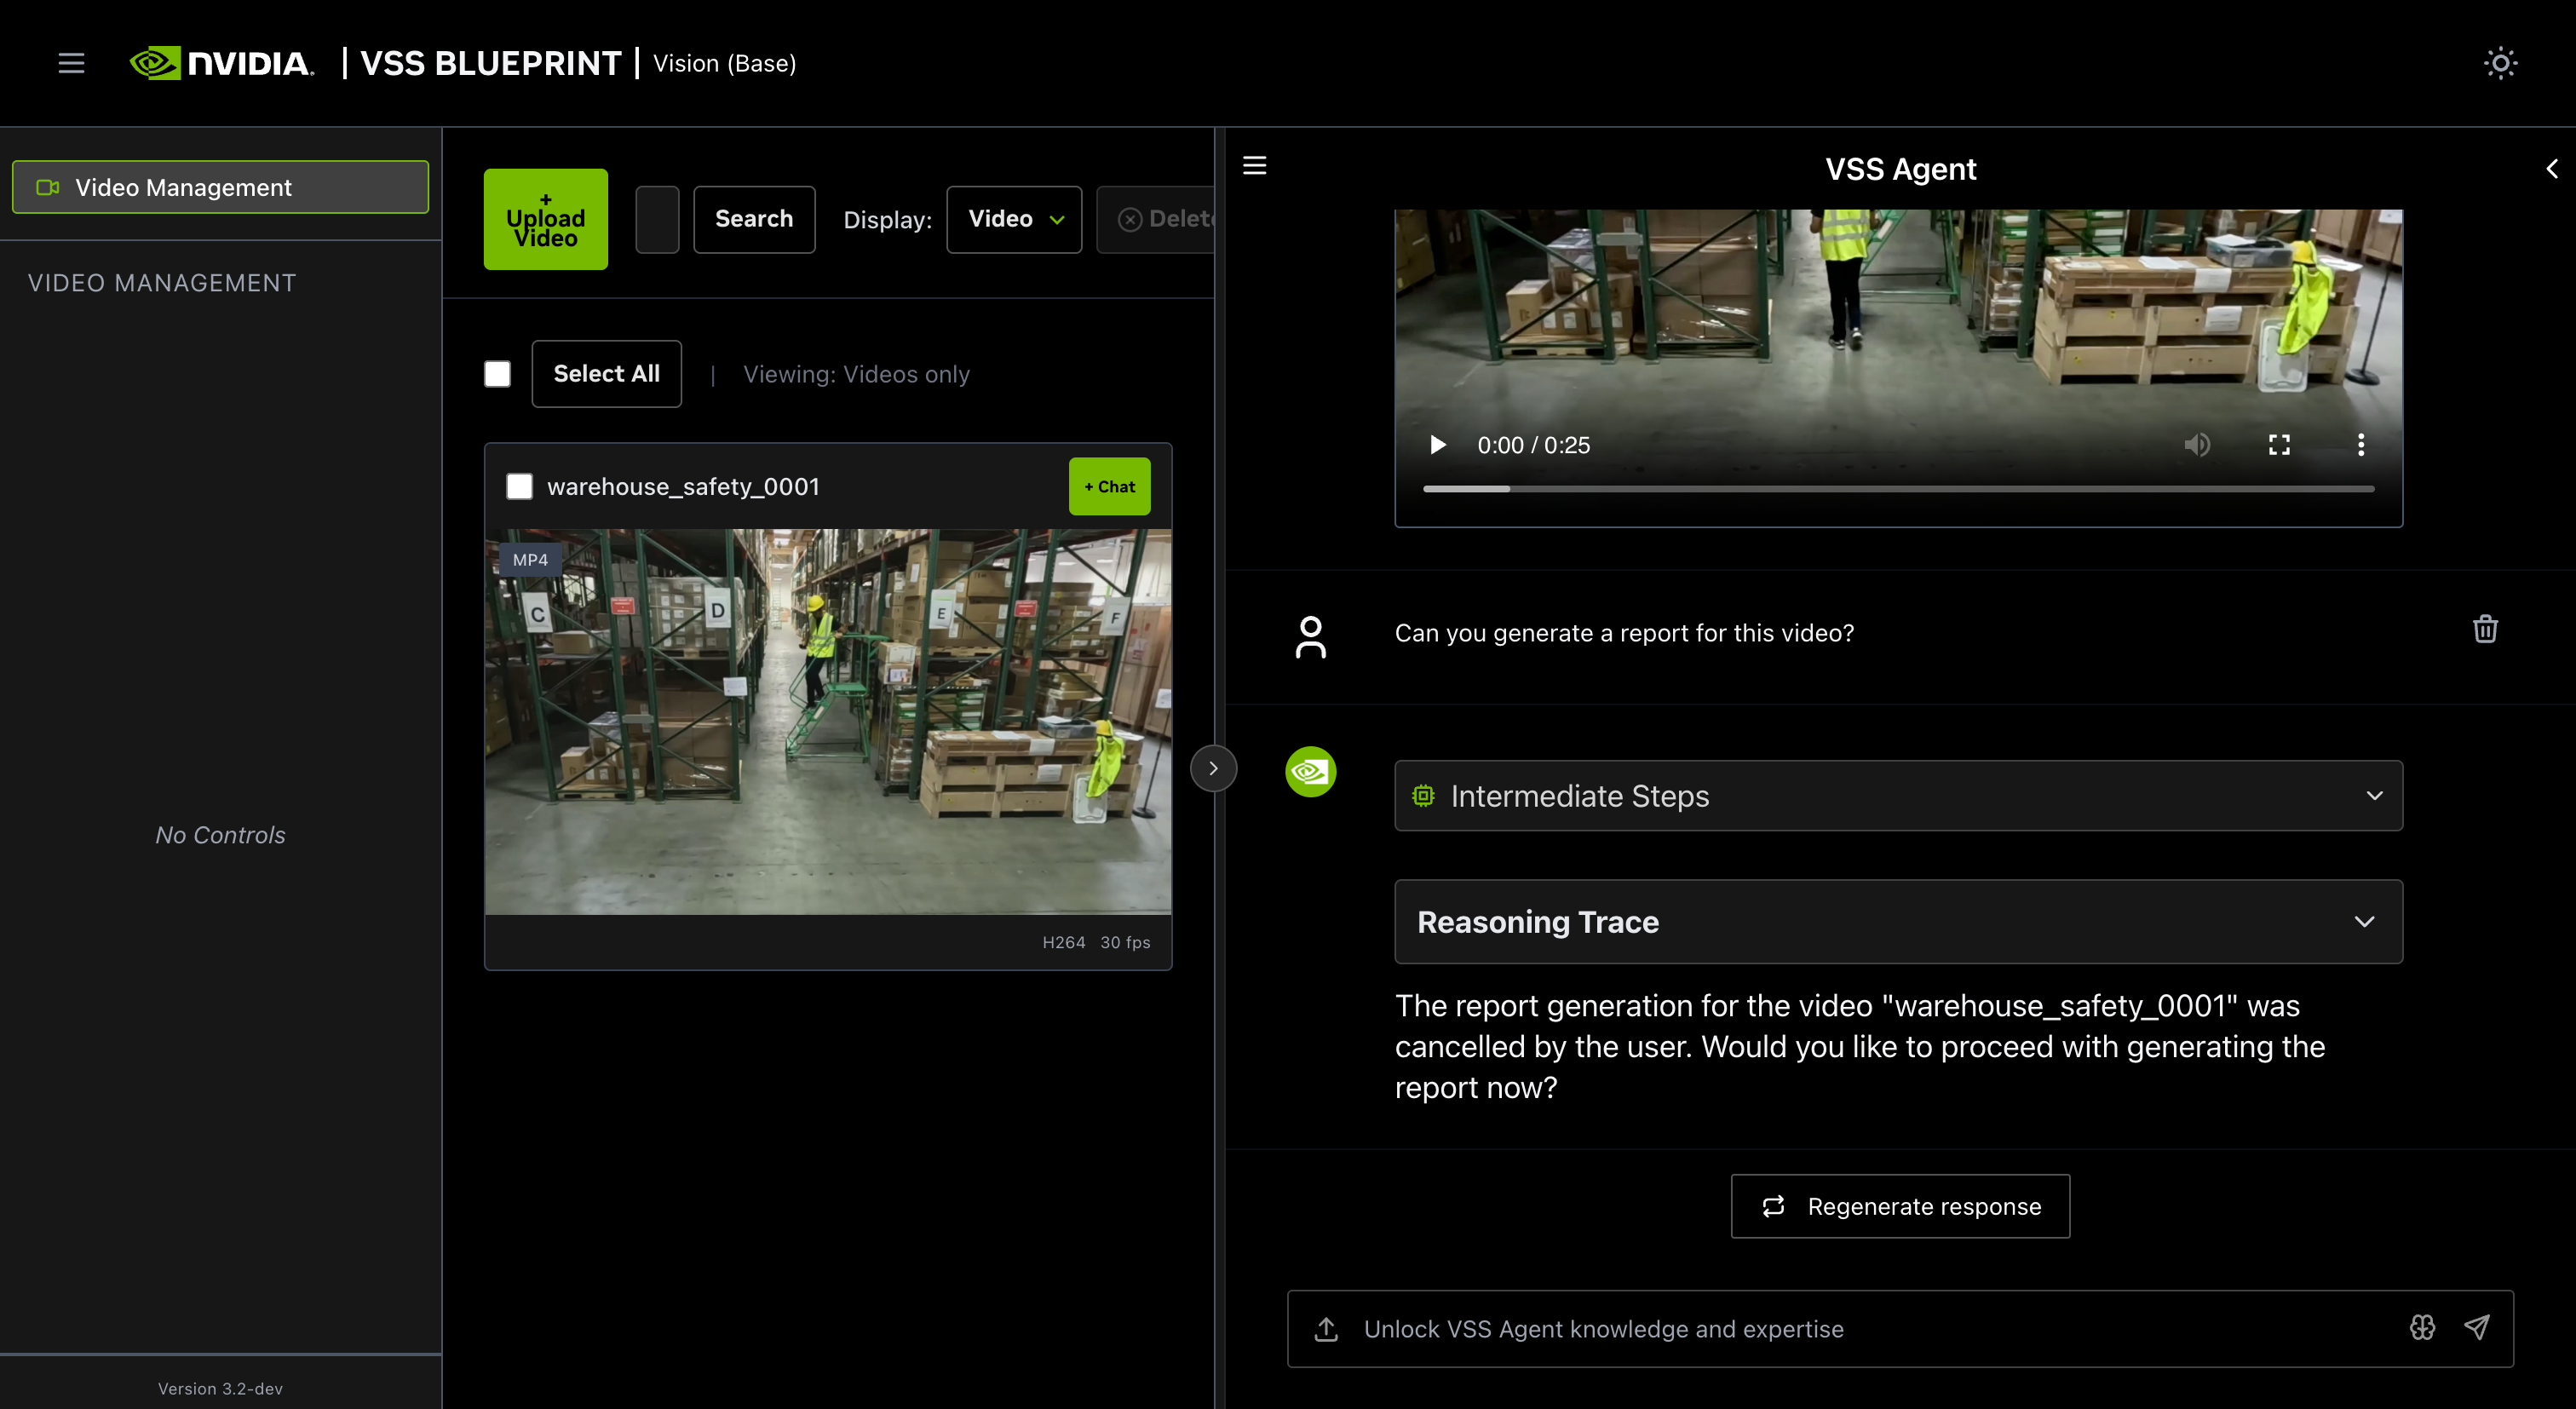Click the upload attachment icon in chat input
The height and width of the screenshot is (1409, 2576).
point(1326,1329)
